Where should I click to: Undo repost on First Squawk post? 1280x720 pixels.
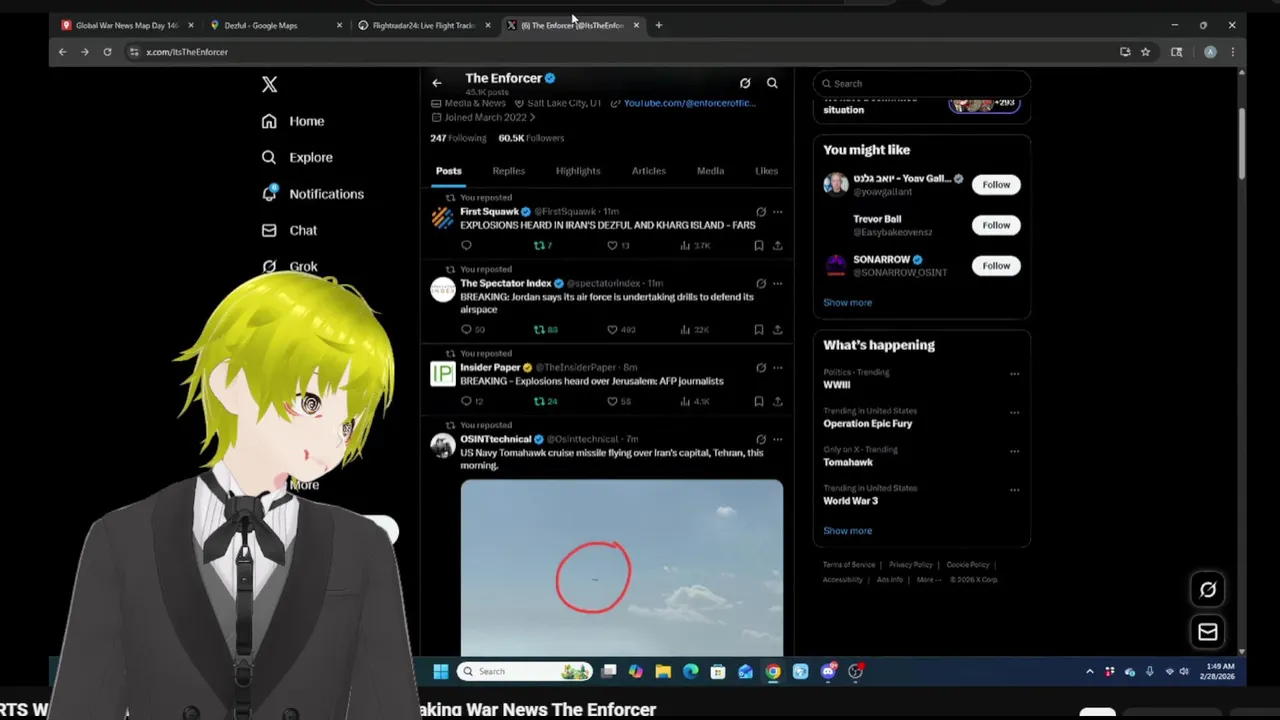click(x=543, y=245)
